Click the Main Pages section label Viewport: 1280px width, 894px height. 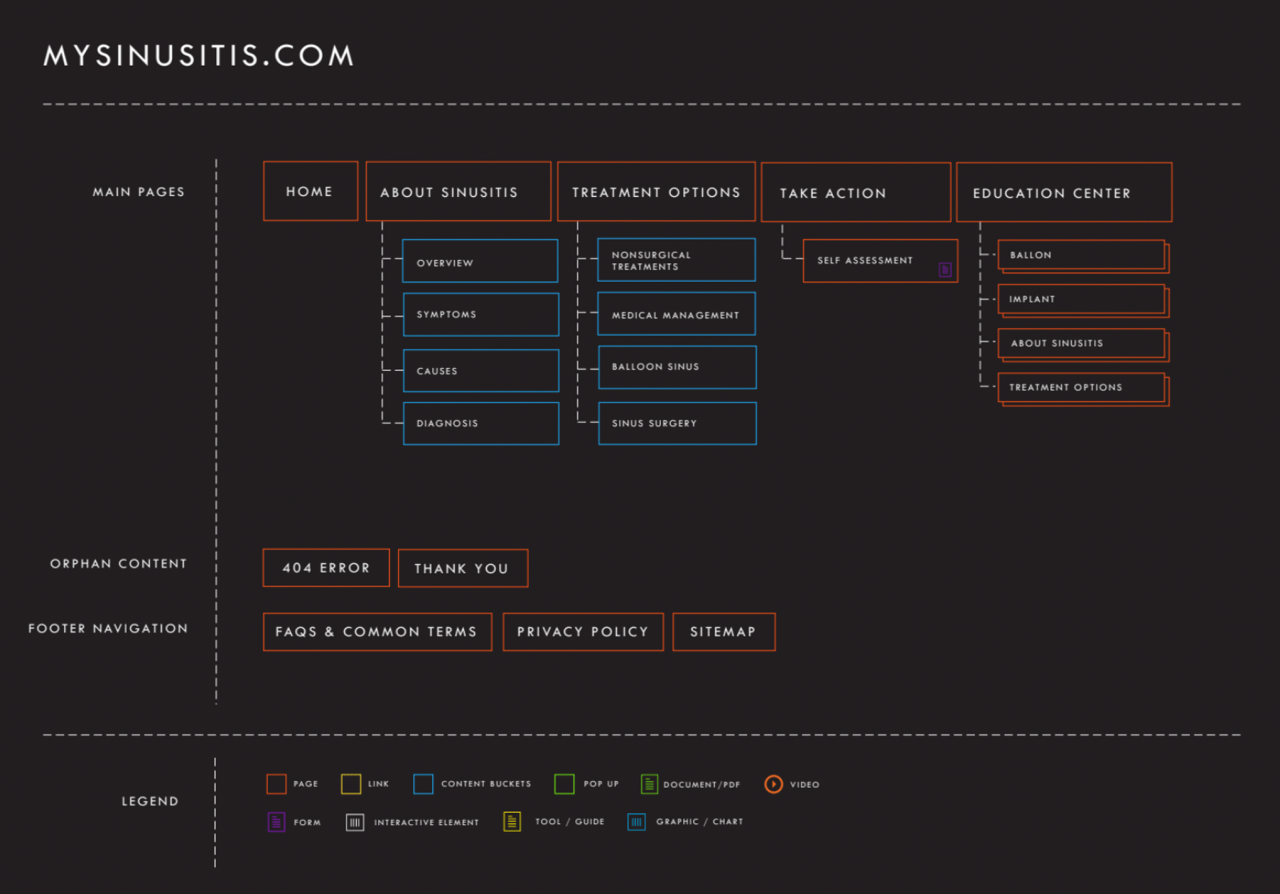coord(139,192)
